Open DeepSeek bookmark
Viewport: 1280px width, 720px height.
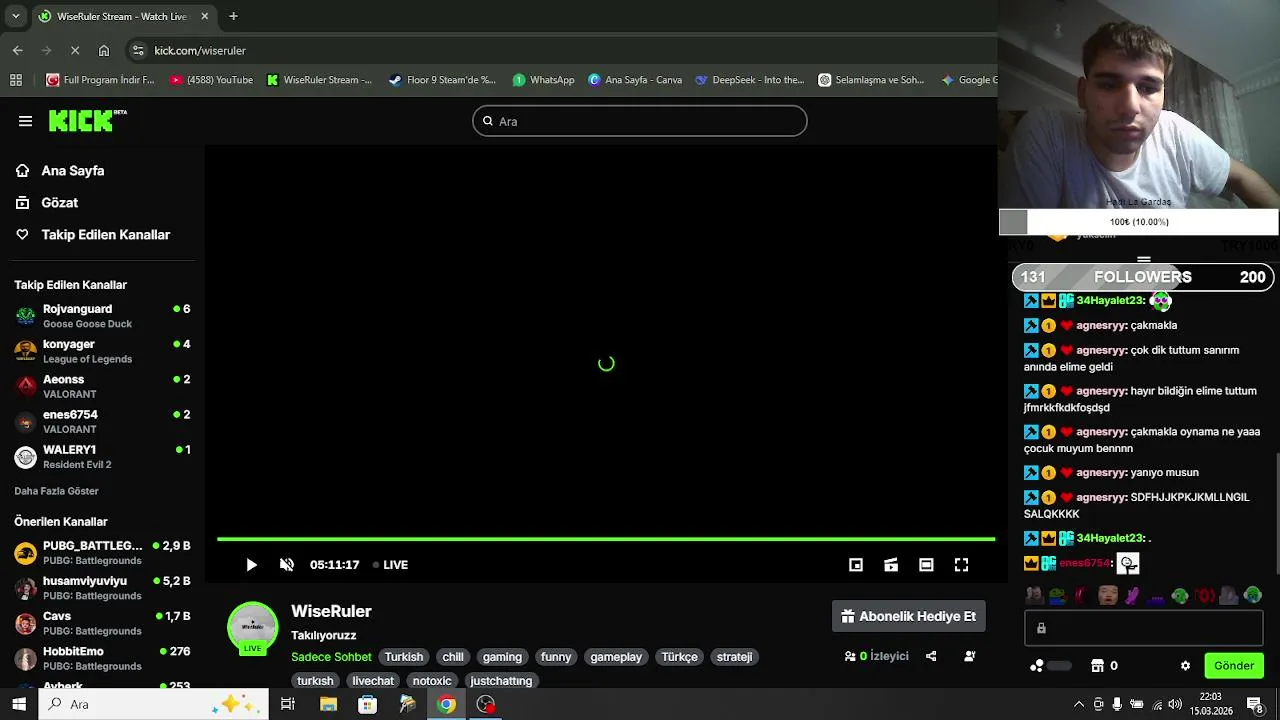750,80
